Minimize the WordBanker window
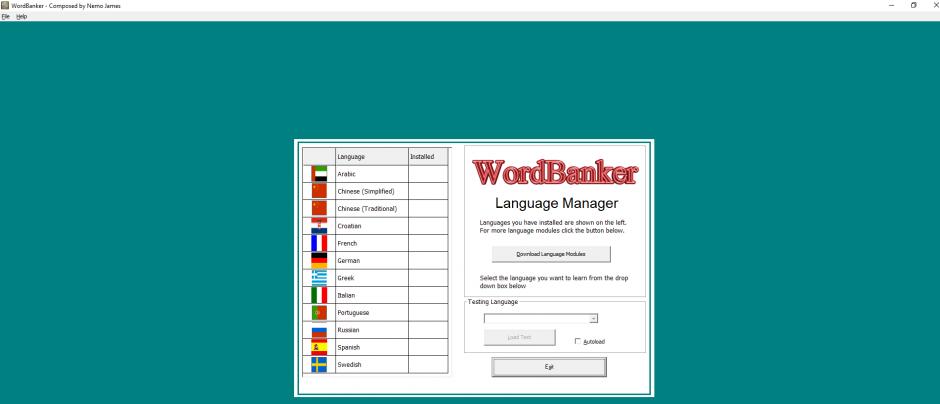Viewport: 940px width, 404px height. 891,5
